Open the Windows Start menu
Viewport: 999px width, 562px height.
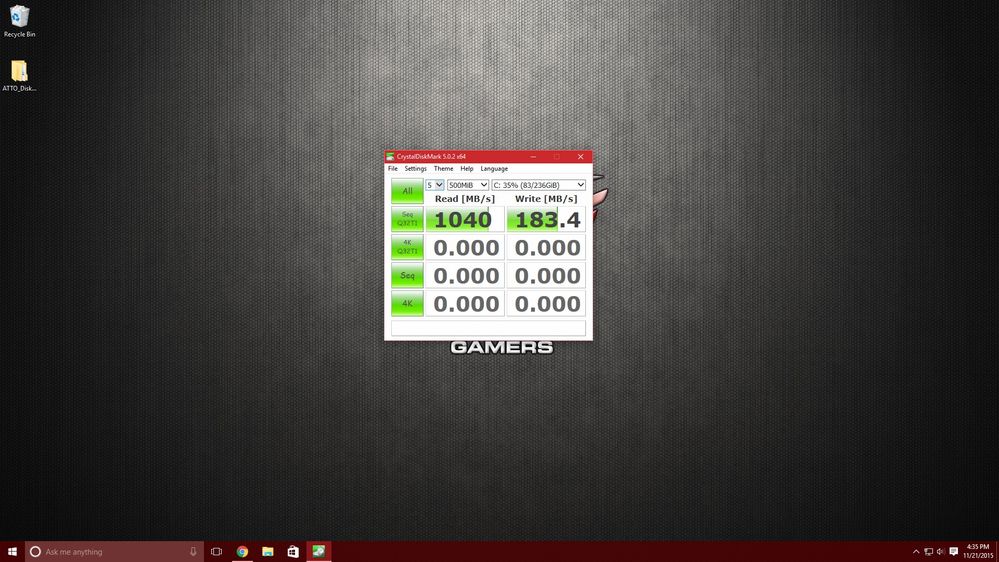coord(12,552)
